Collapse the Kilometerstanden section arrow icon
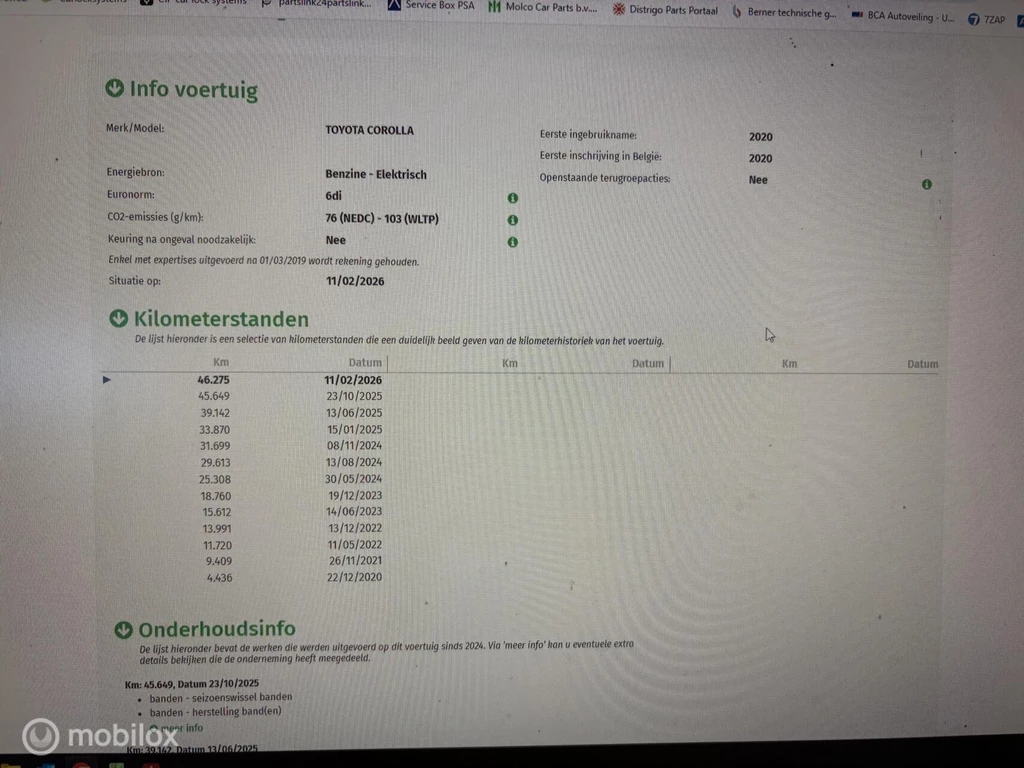1024x768 pixels. [x=118, y=319]
